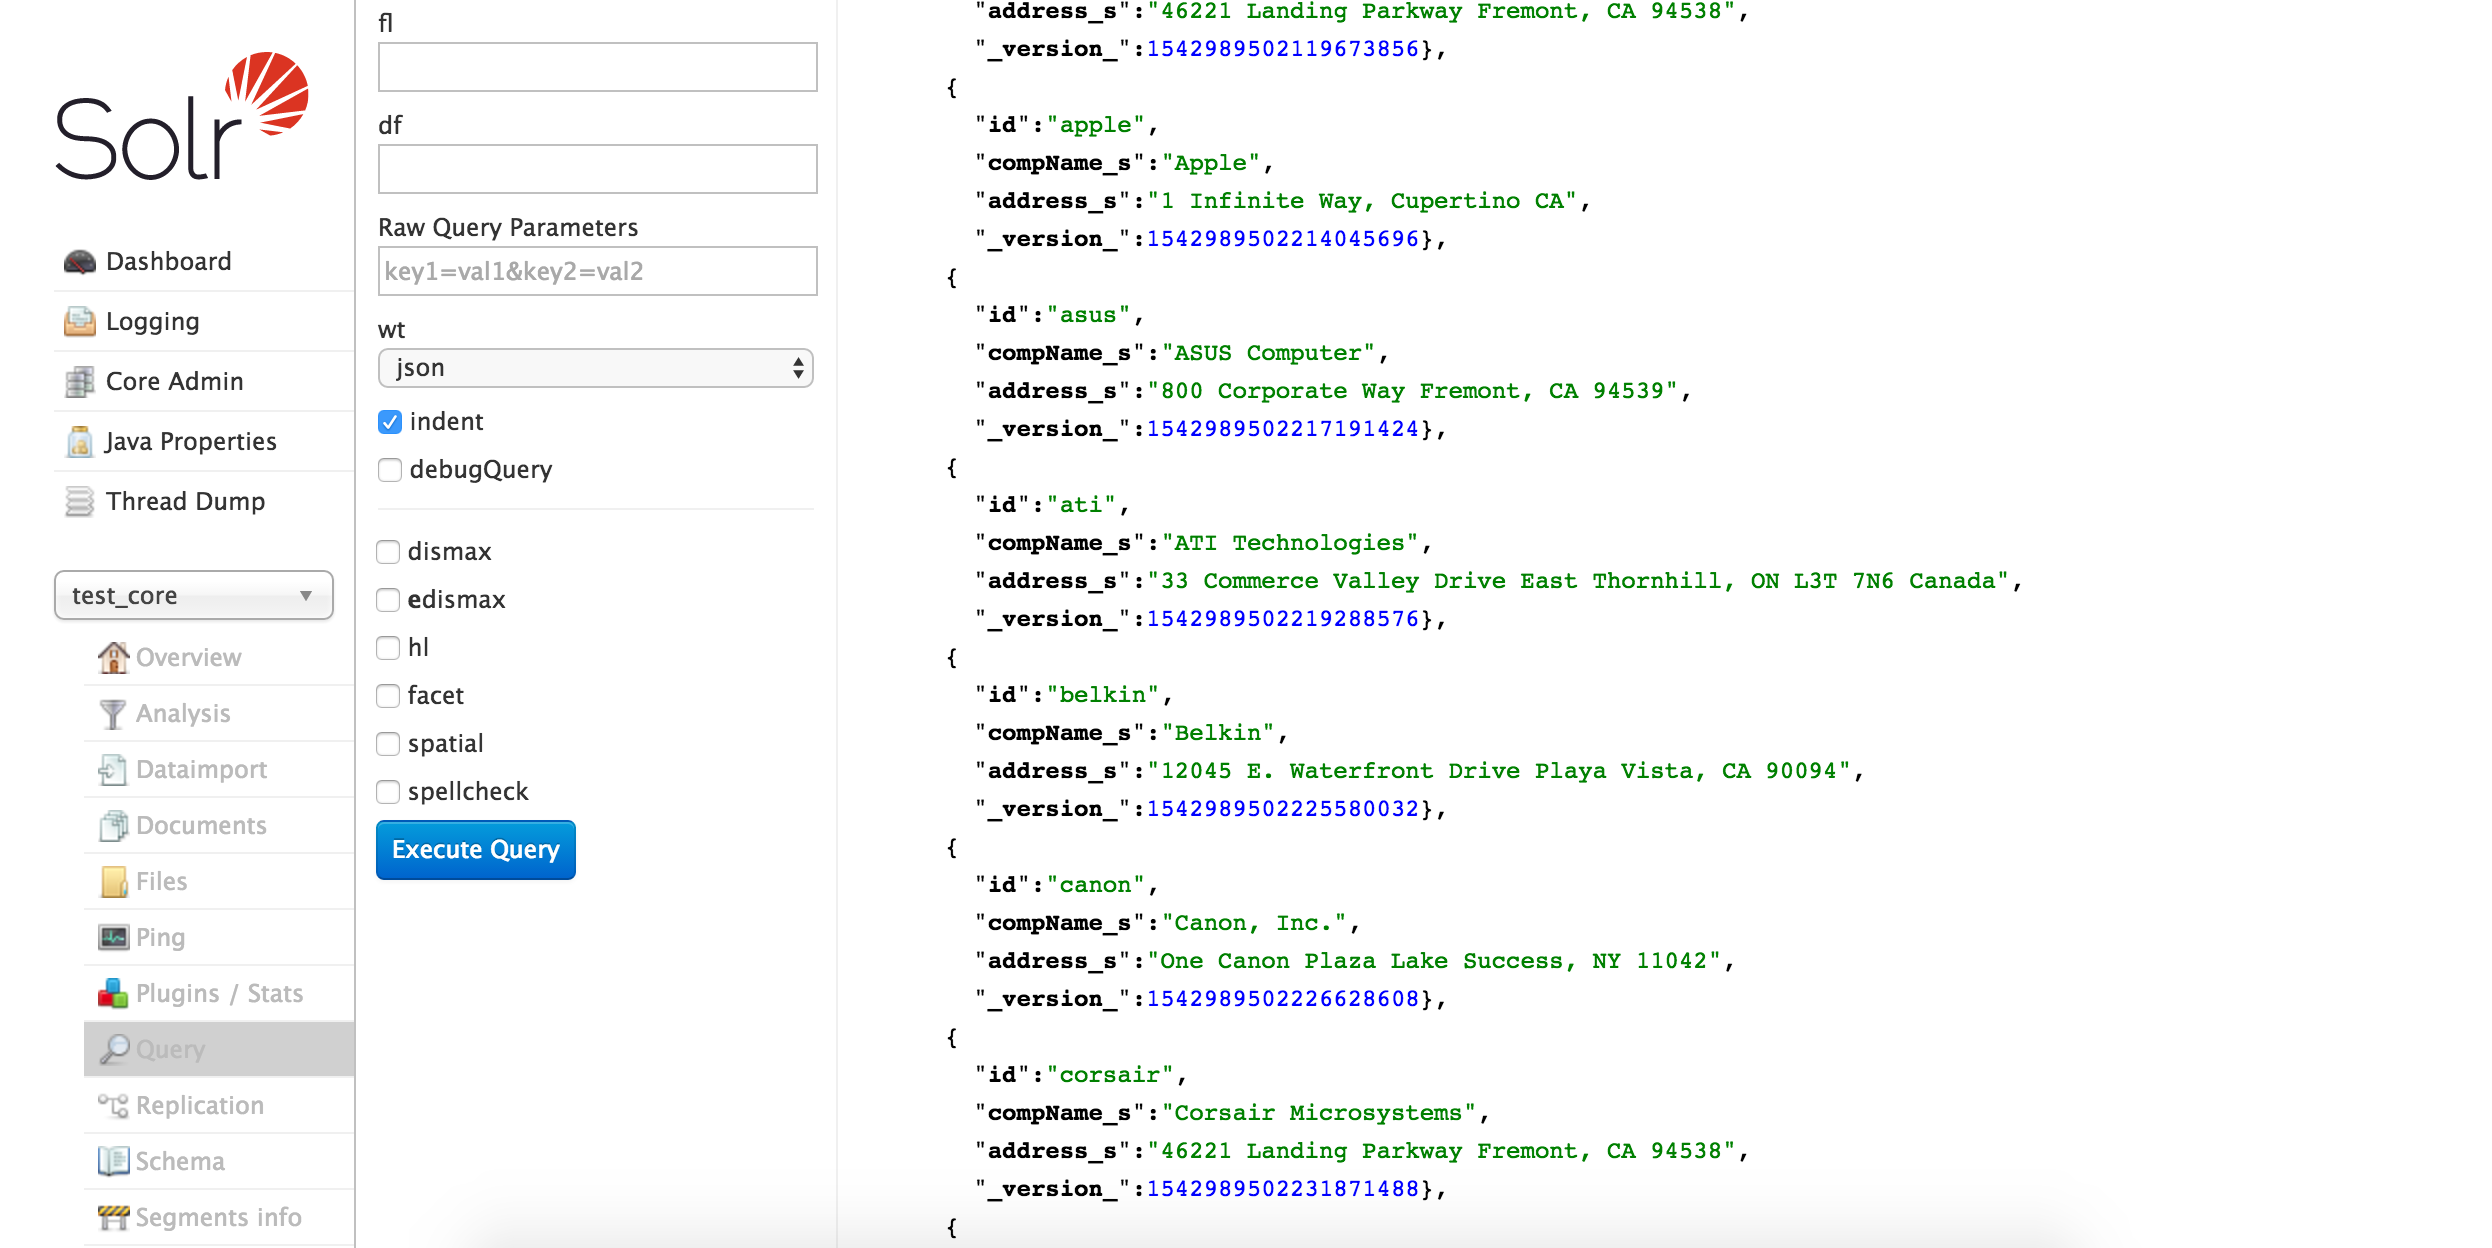The width and height of the screenshot is (2492, 1248).
Task: Click the Overview house icon
Action: pyautogui.click(x=113, y=657)
